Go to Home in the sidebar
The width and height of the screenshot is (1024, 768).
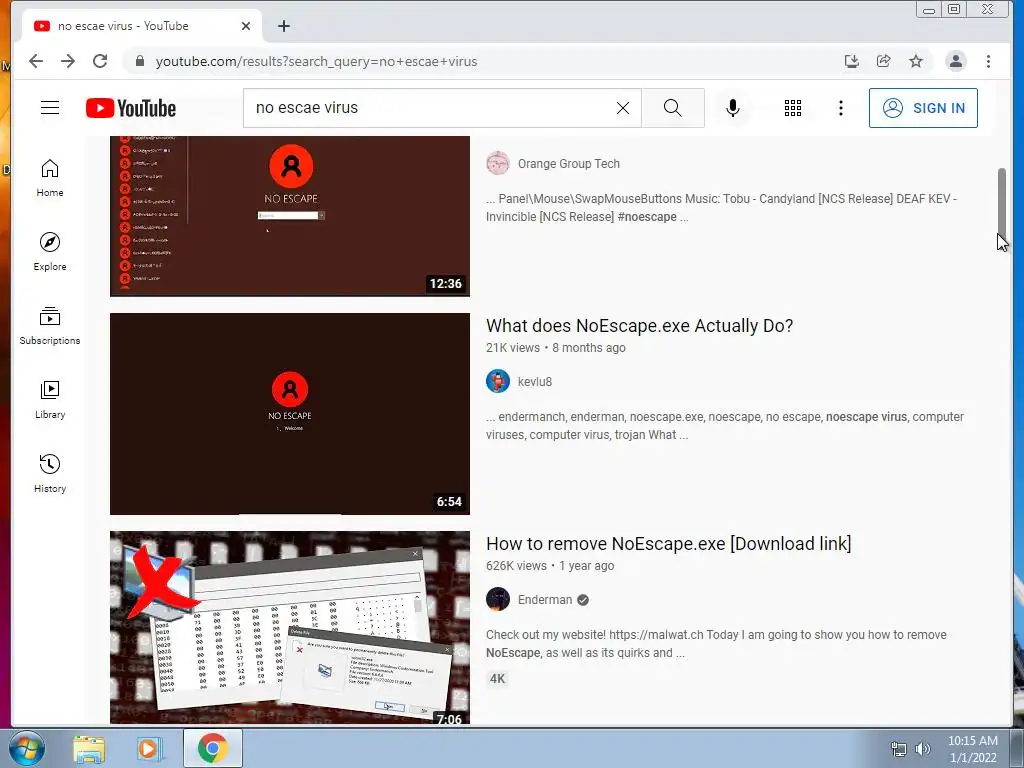coord(50,178)
